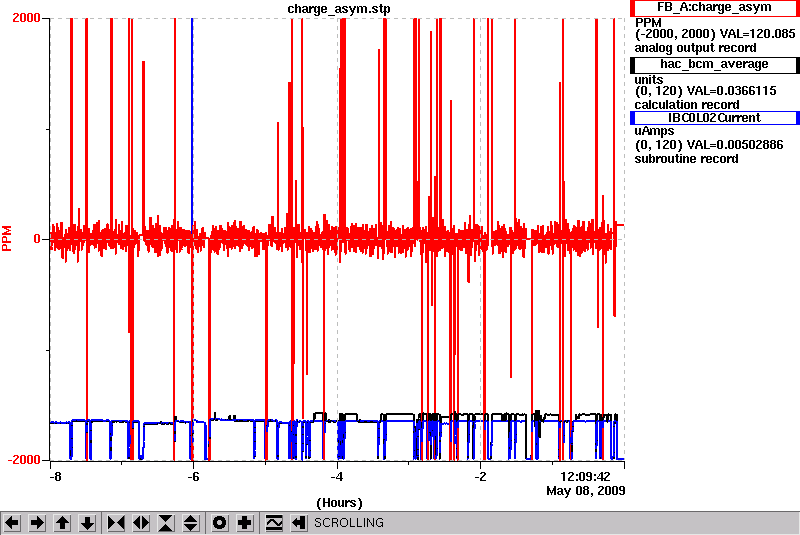Screen dimensions: 800x535
Task: Click the pan left arrow button
Action: click(x=12, y=523)
